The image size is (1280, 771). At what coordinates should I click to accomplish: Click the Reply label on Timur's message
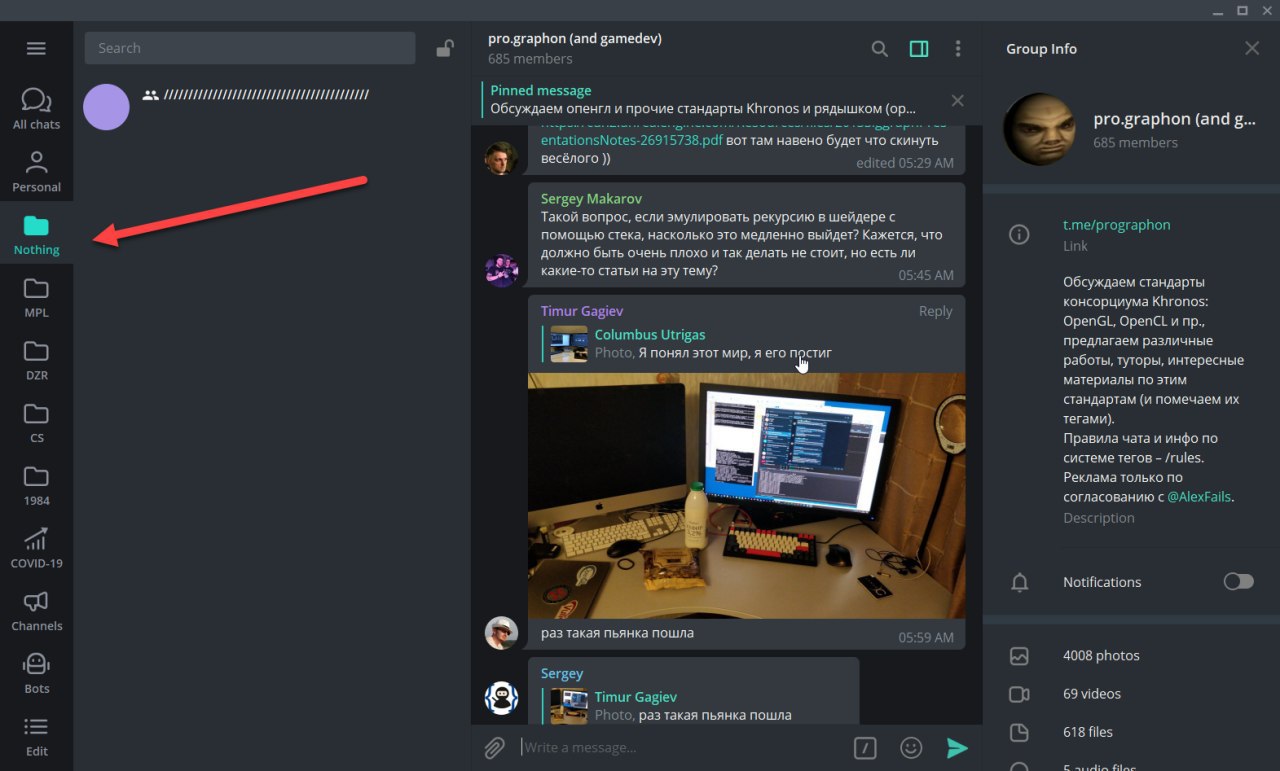pyautogui.click(x=935, y=311)
